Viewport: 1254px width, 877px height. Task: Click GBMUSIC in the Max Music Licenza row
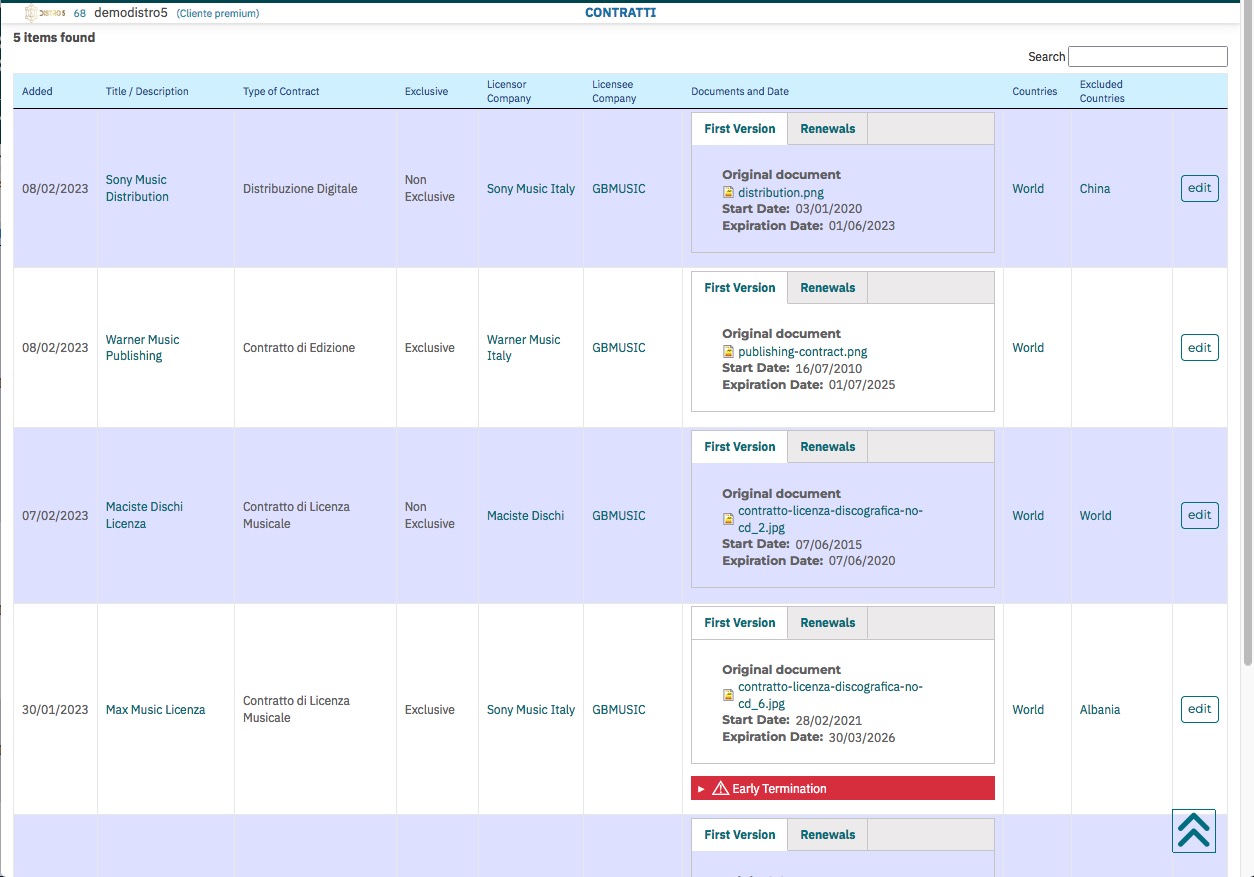(x=619, y=710)
